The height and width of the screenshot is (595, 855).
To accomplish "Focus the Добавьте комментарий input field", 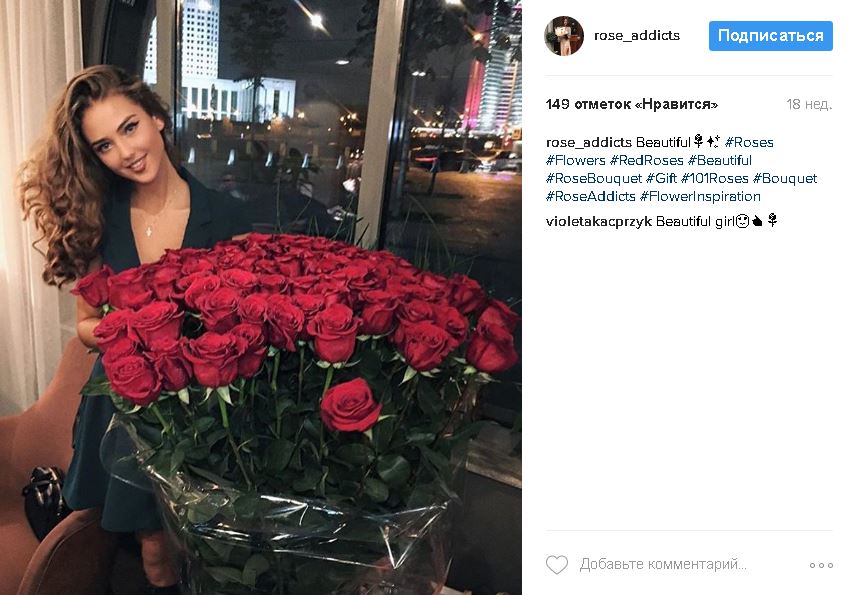I will [x=663, y=564].
